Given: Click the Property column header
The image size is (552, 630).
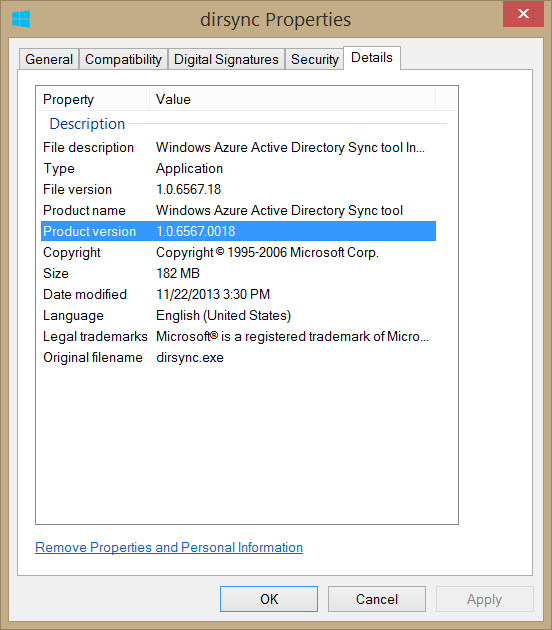Looking at the screenshot, I should (x=93, y=99).
